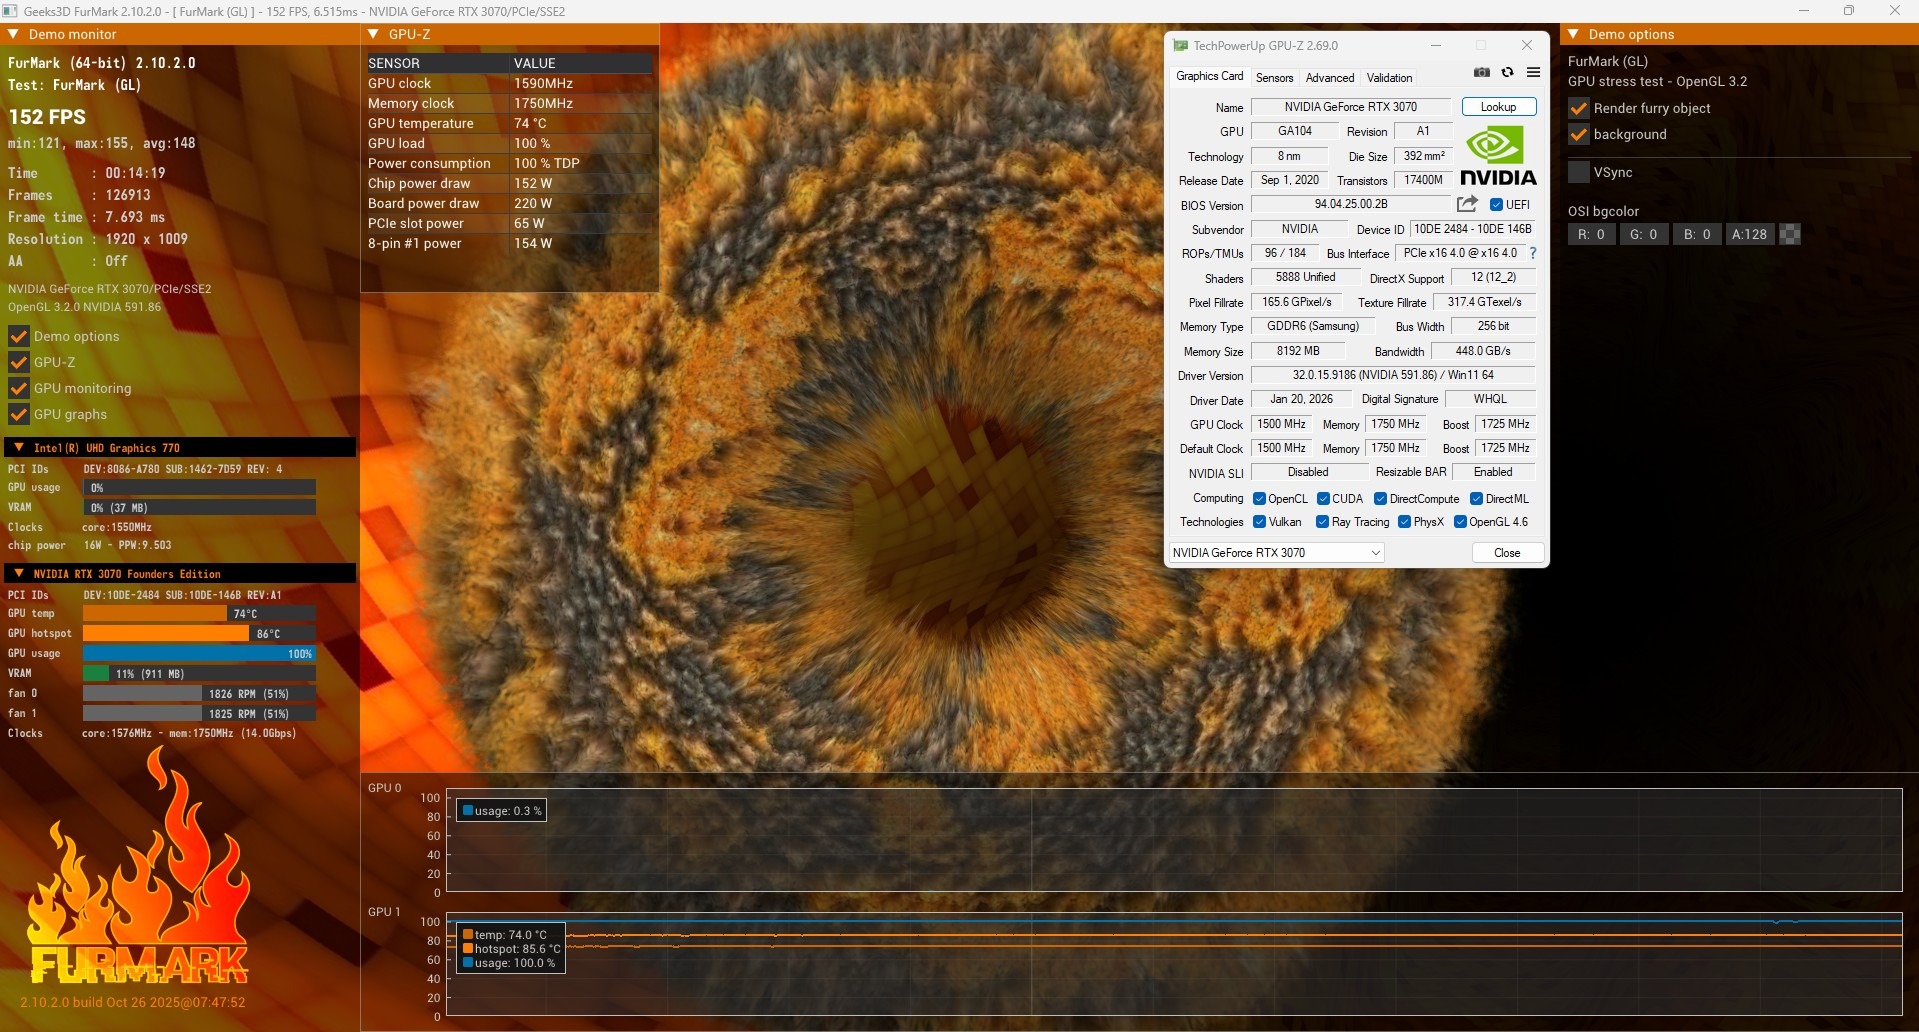Toggle the DirectCompute checkbox

[x=1380, y=499]
